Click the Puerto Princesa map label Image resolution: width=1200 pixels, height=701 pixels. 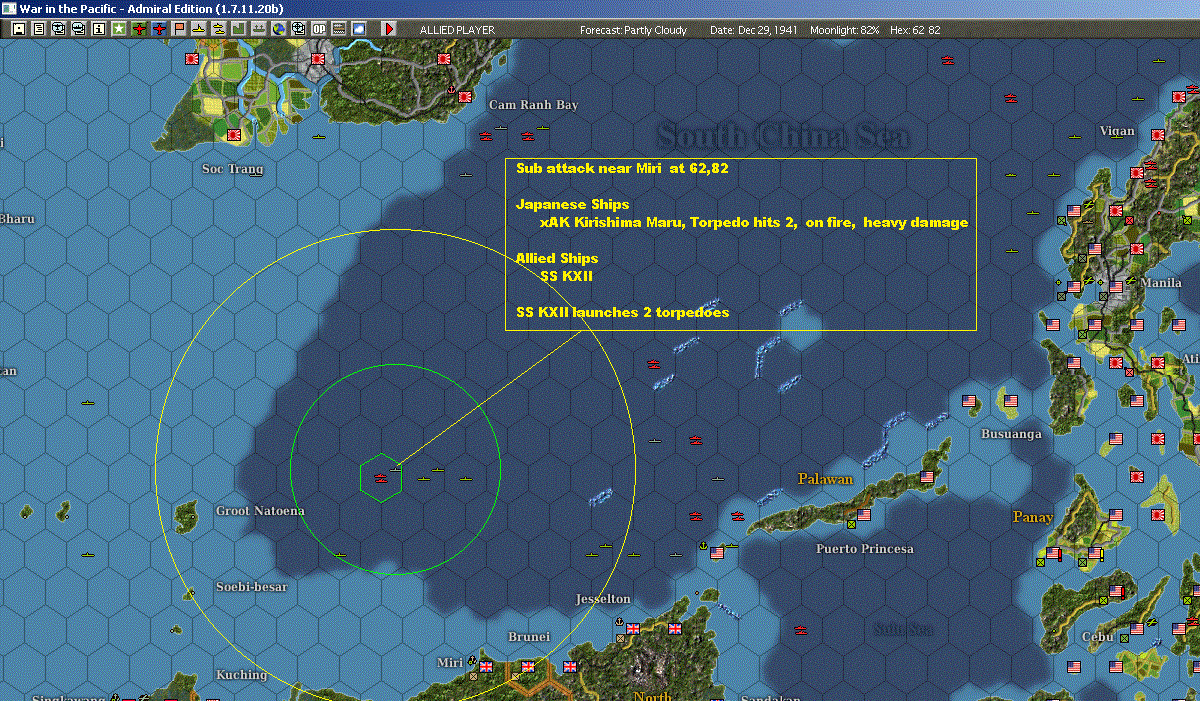[864, 549]
